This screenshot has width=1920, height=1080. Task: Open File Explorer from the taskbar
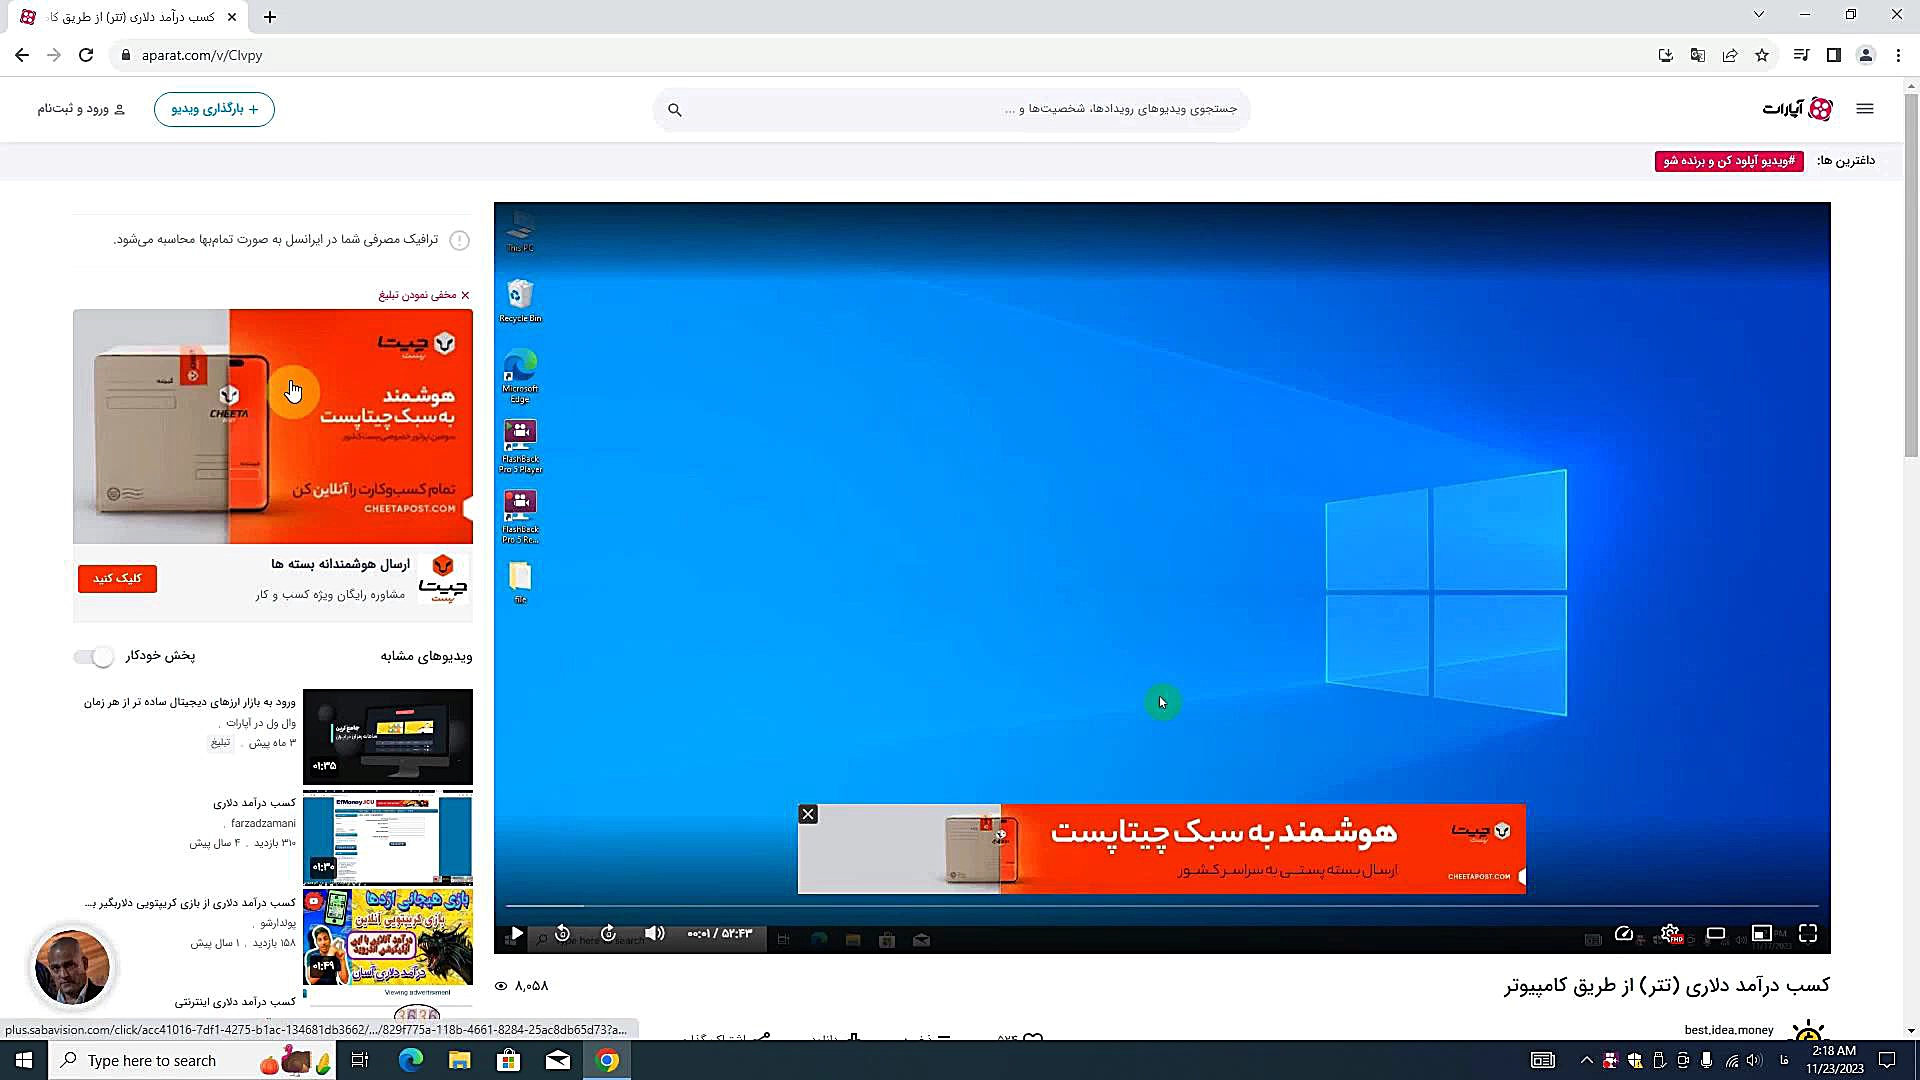[459, 1060]
